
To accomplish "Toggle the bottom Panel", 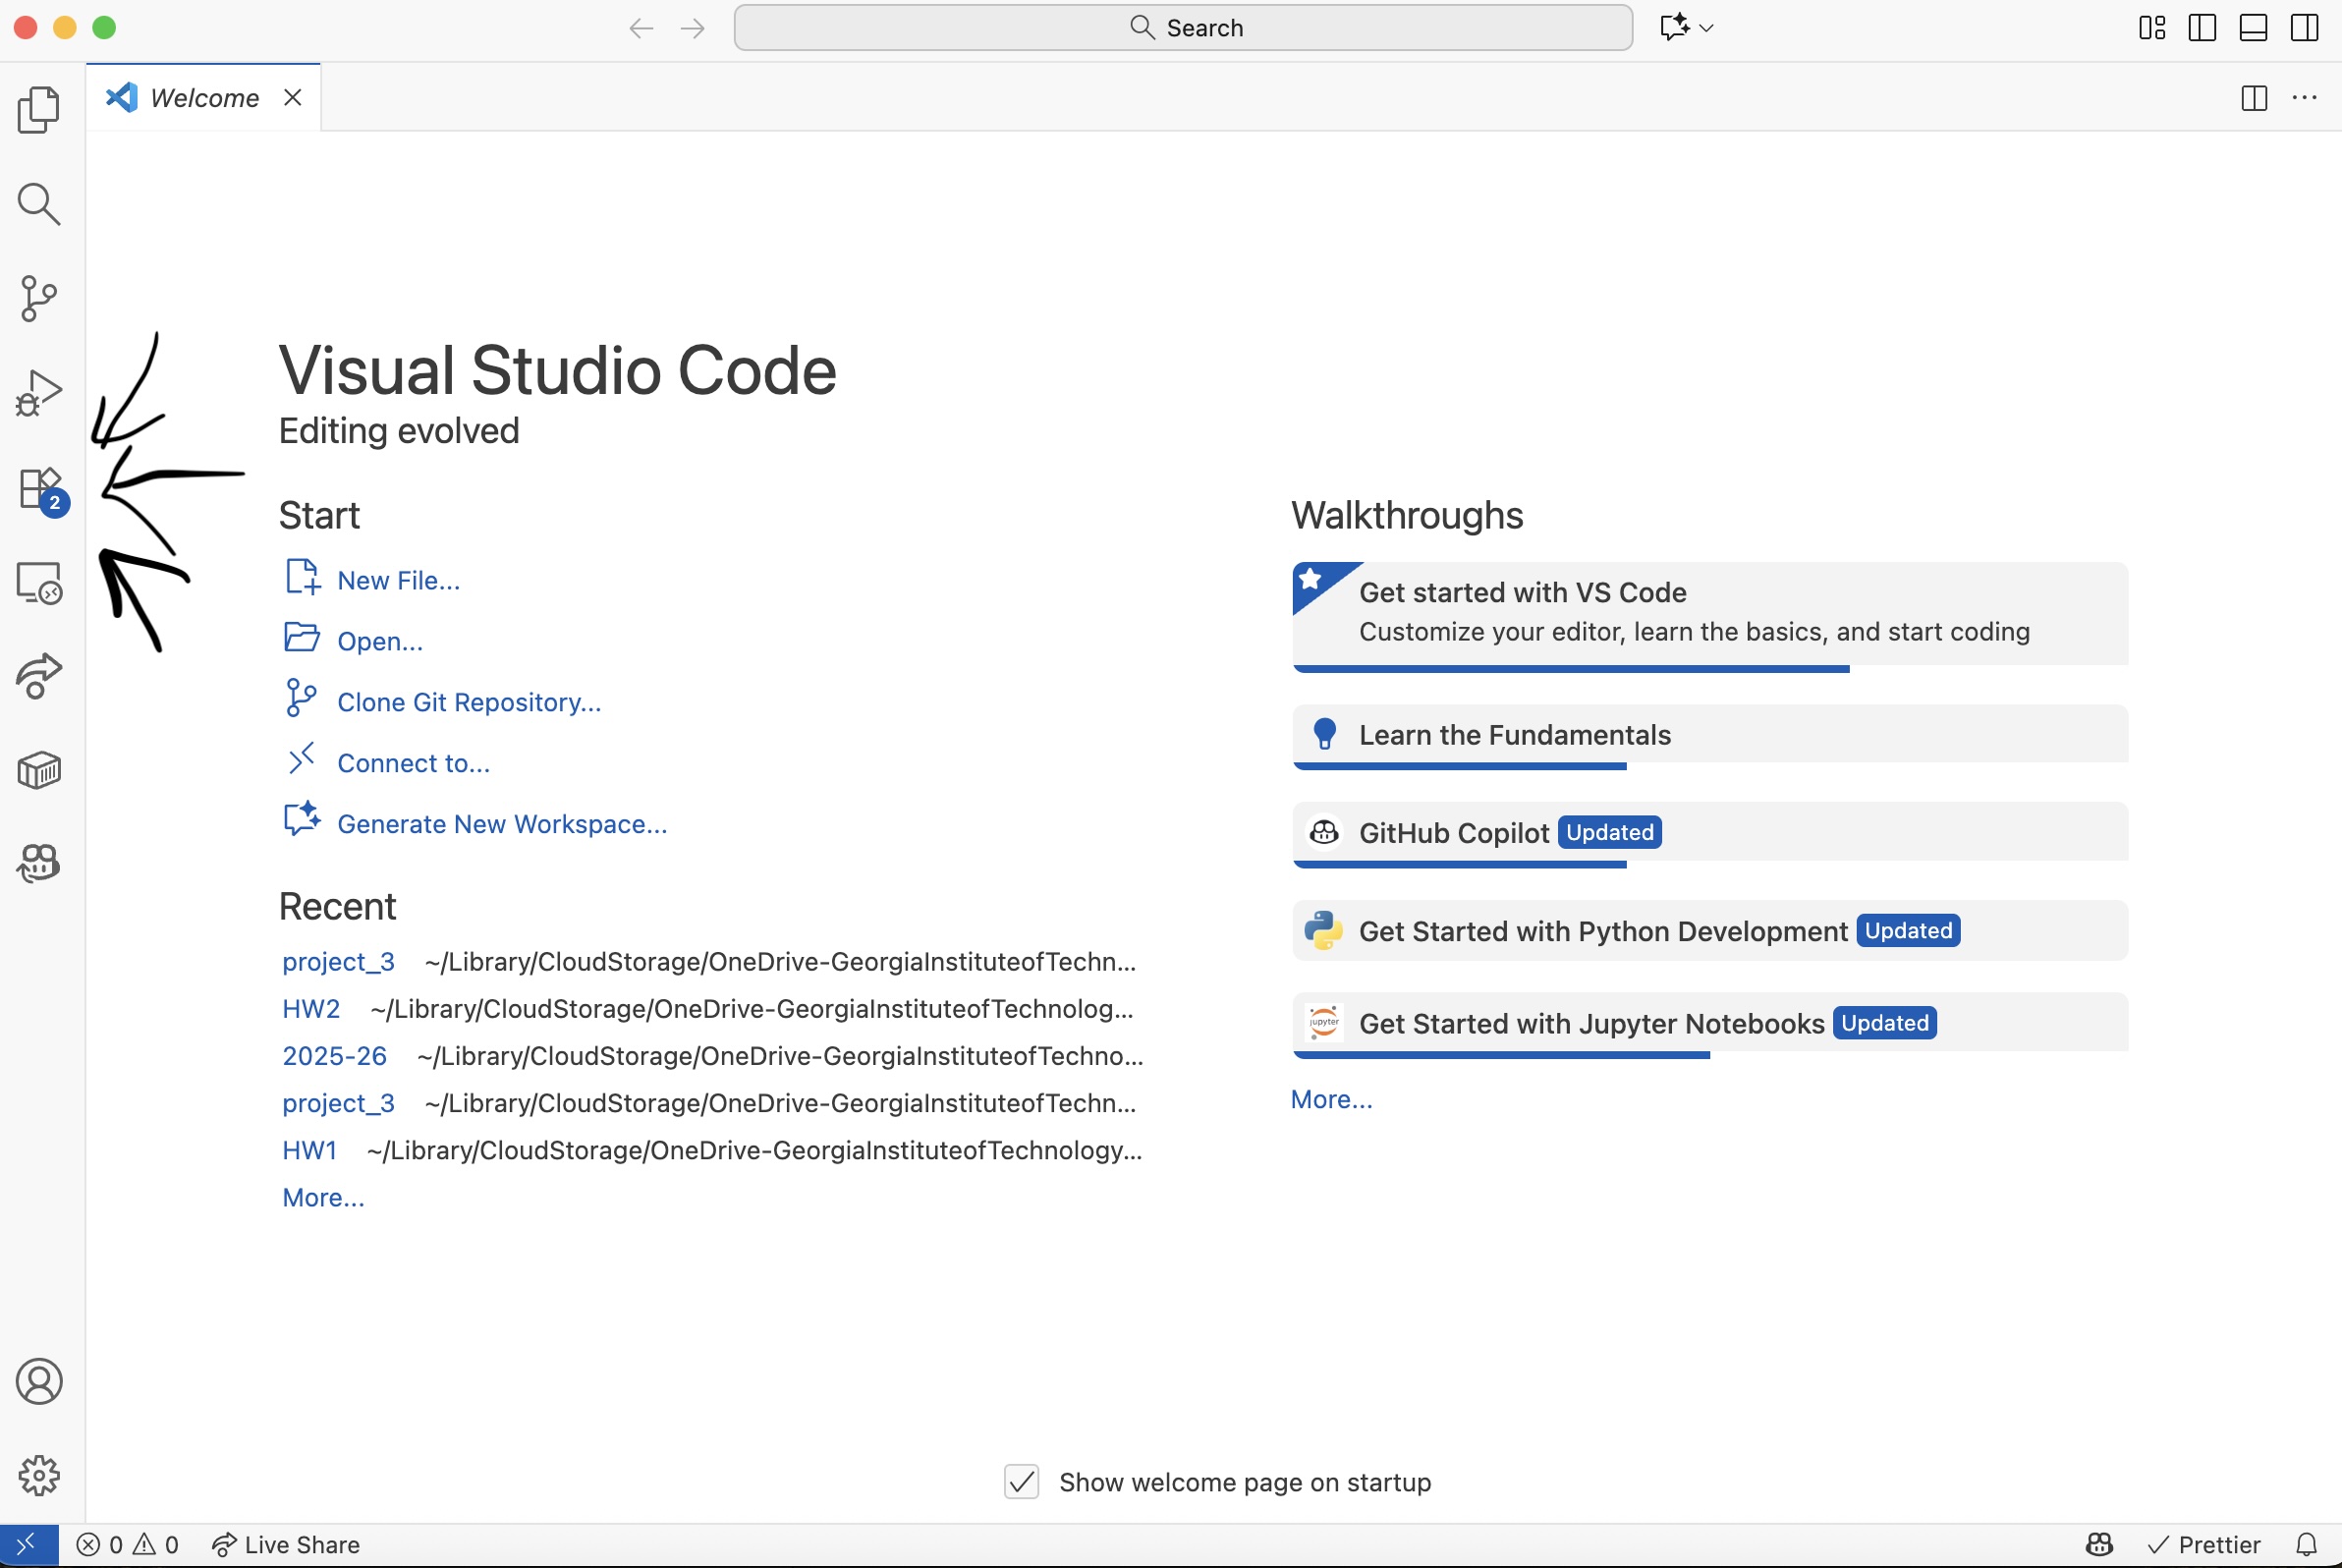I will [x=2253, y=28].
